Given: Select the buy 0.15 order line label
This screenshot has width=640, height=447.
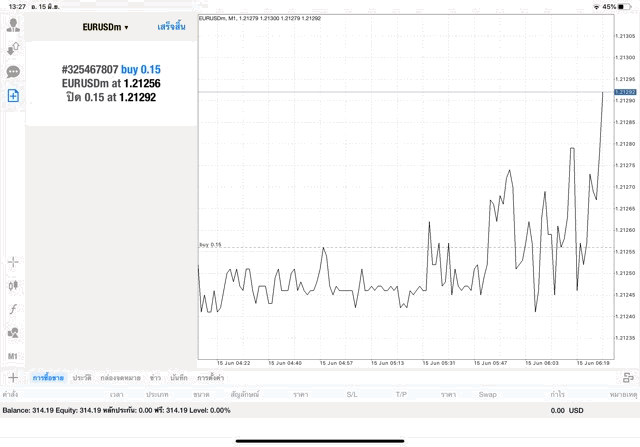Looking at the screenshot, I should click(x=210, y=245).
